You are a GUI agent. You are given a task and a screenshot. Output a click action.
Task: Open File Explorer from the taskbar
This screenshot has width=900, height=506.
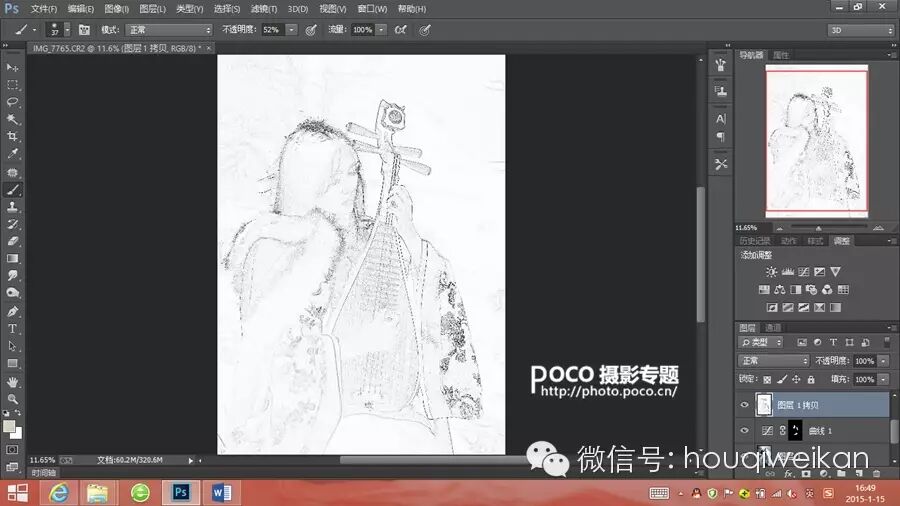98,493
